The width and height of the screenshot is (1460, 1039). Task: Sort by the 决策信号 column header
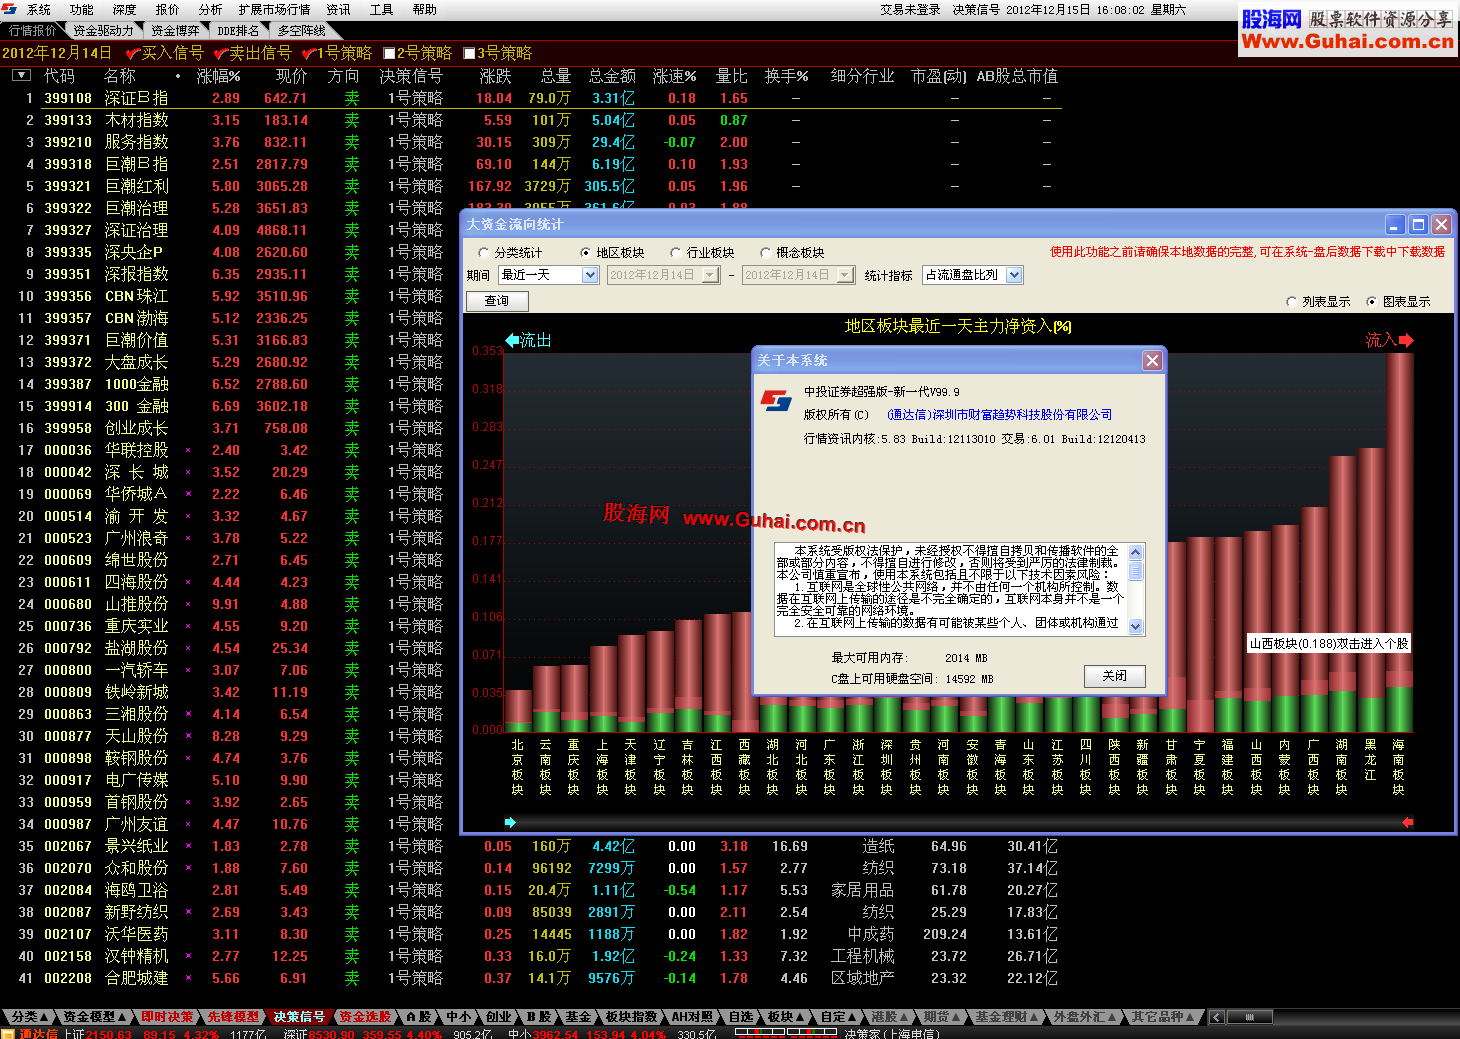[x=411, y=76]
